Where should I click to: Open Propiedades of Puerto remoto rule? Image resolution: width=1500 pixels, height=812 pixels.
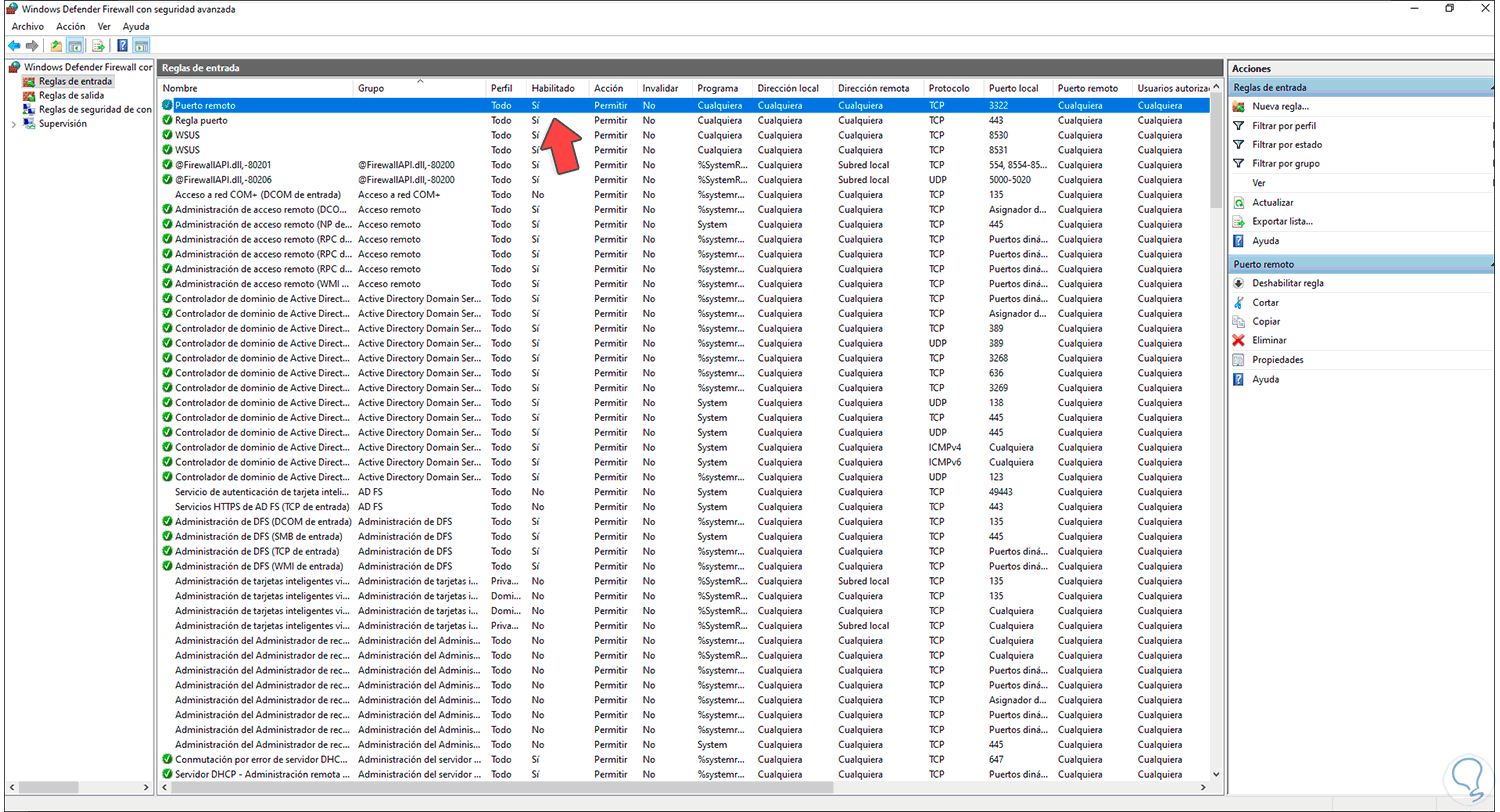[x=1277, y=360]
